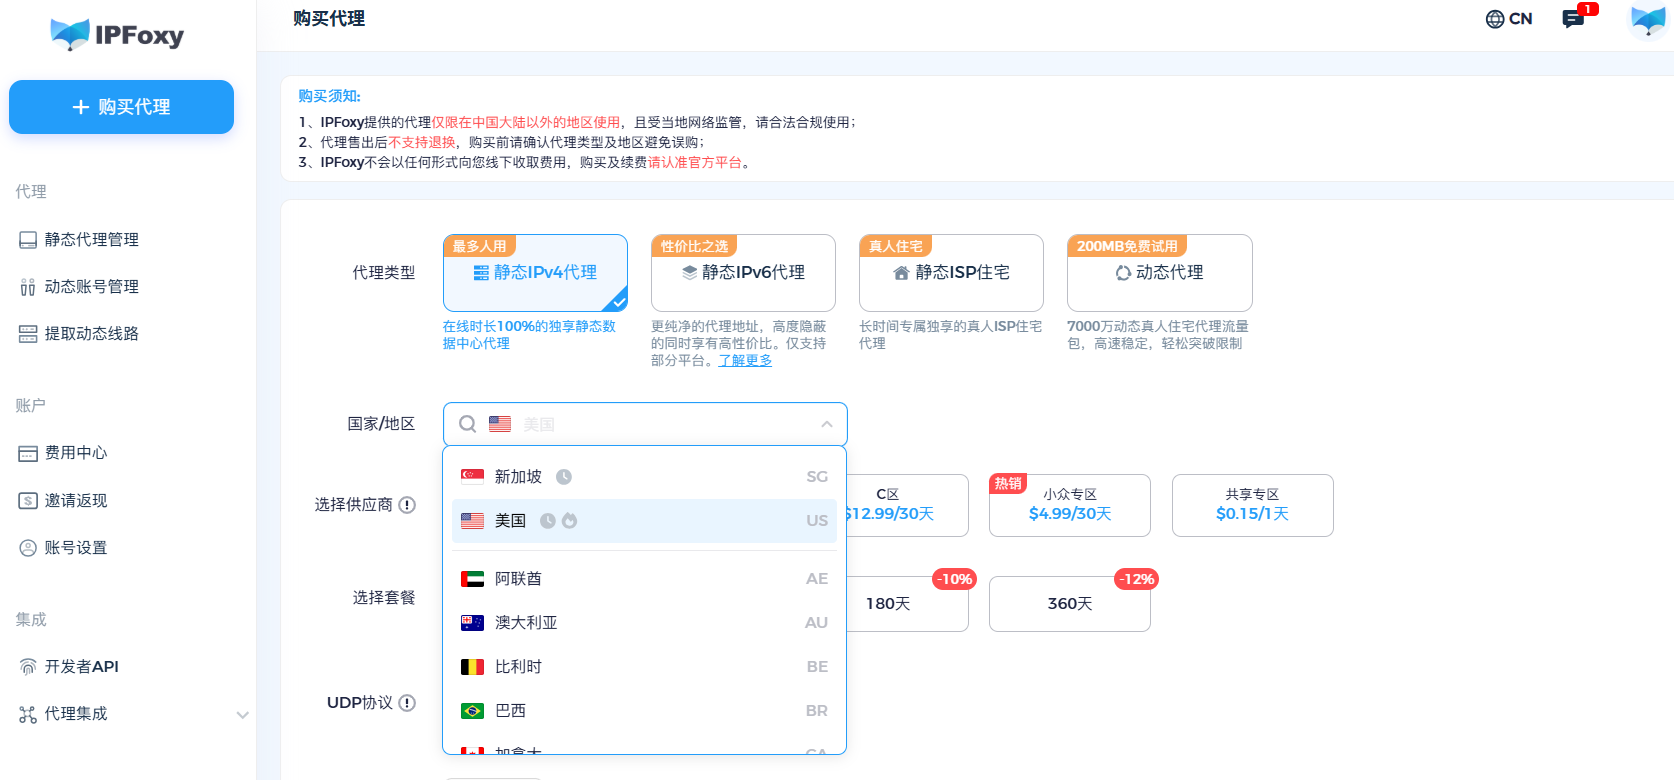Click the 美国 country search input field
This screenshot has width=1674, height=780.
coord(660,424)
